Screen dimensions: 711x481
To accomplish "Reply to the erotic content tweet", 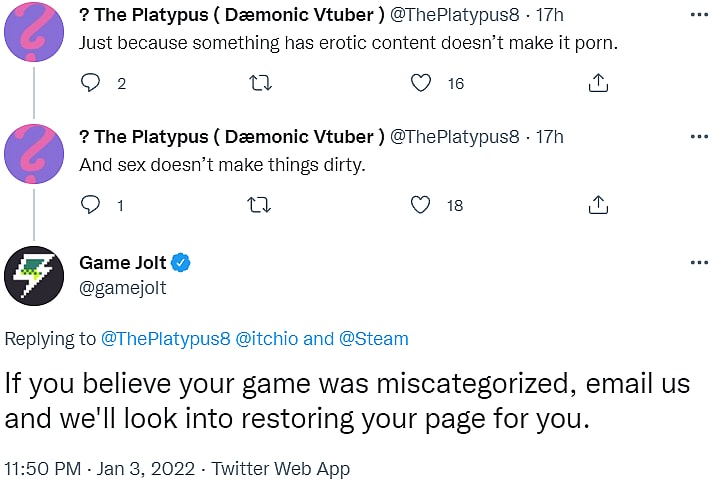I will point(91,83).
